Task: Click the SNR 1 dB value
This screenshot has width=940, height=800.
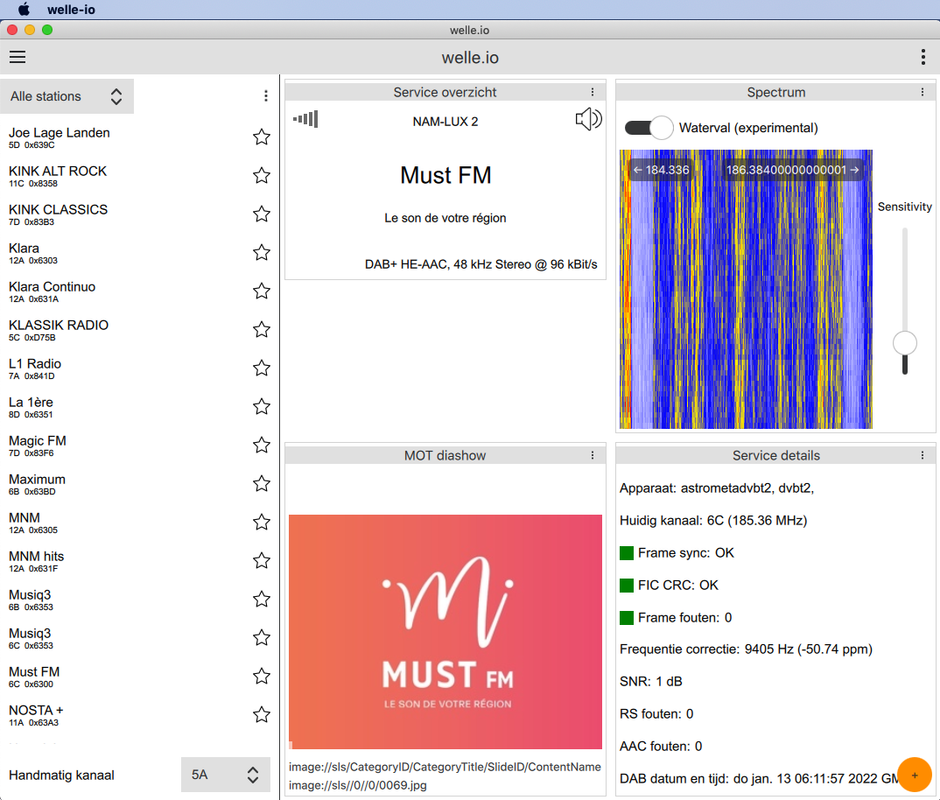Action: click(651, 681)
